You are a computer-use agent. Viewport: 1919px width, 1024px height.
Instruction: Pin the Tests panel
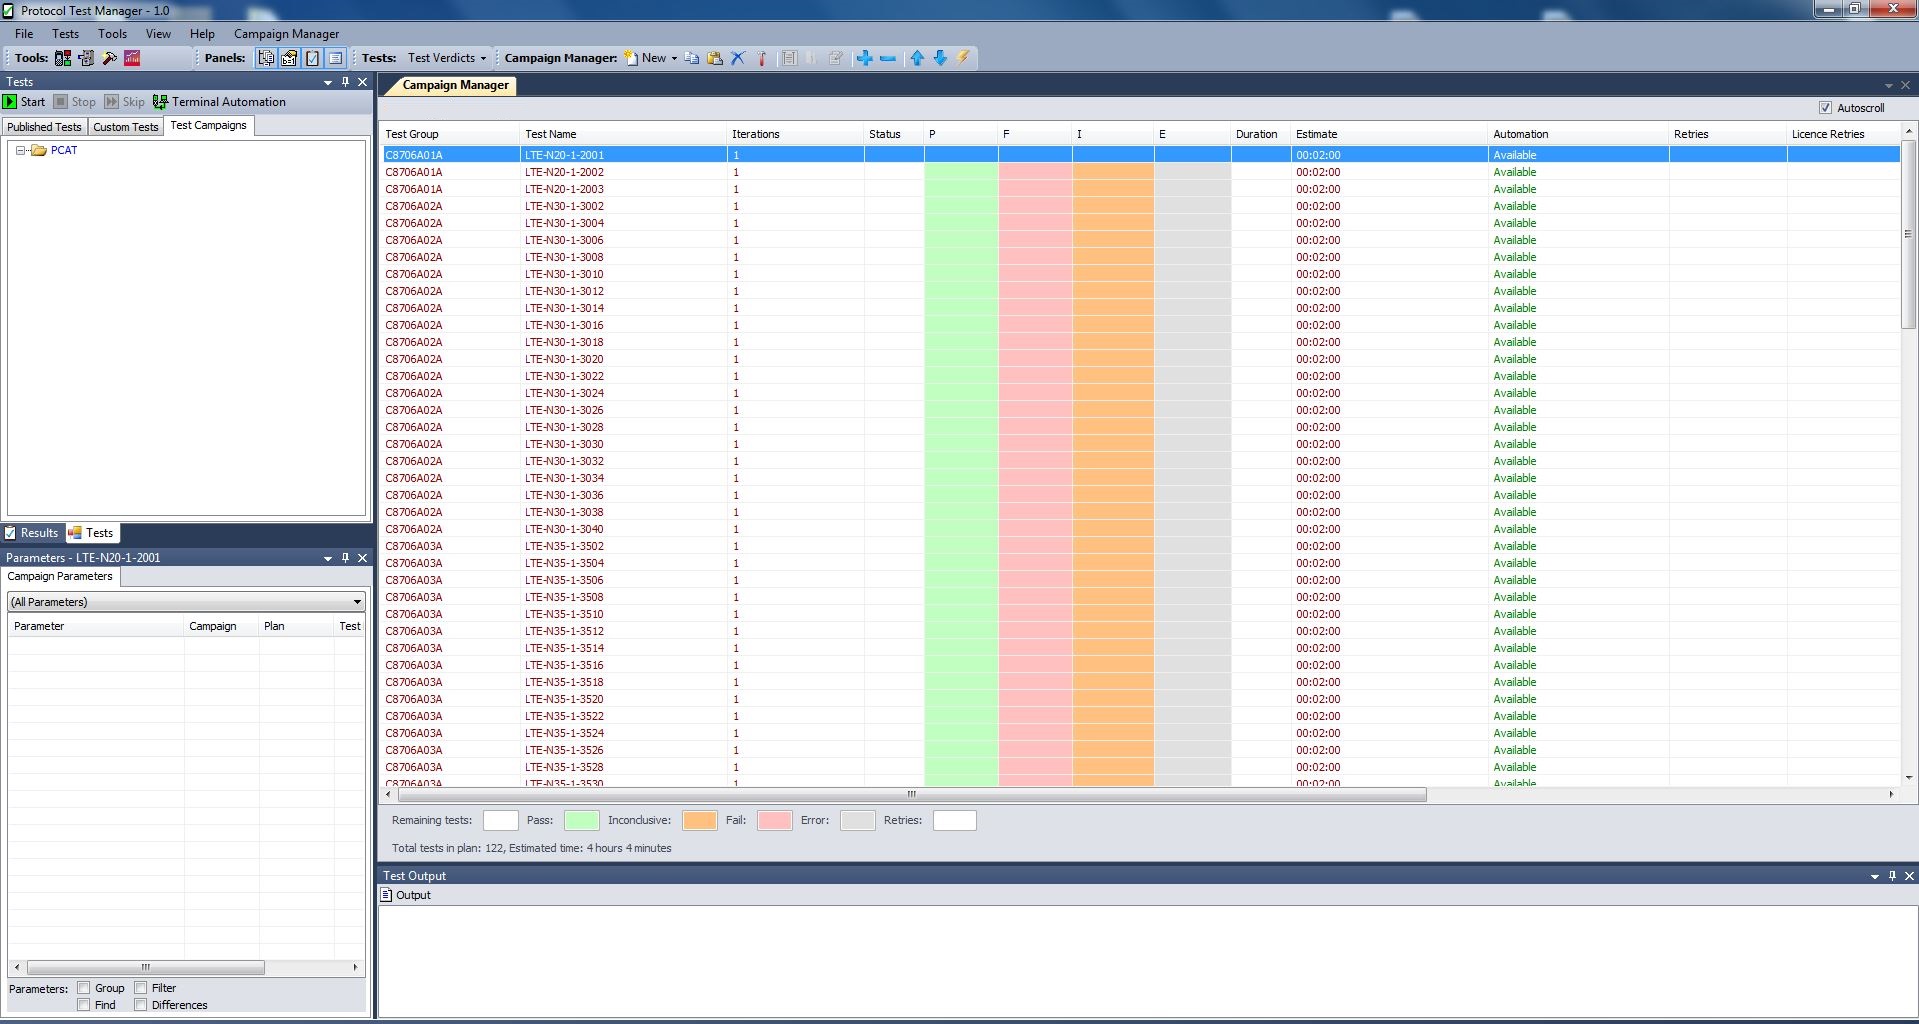tap(345, 82)
